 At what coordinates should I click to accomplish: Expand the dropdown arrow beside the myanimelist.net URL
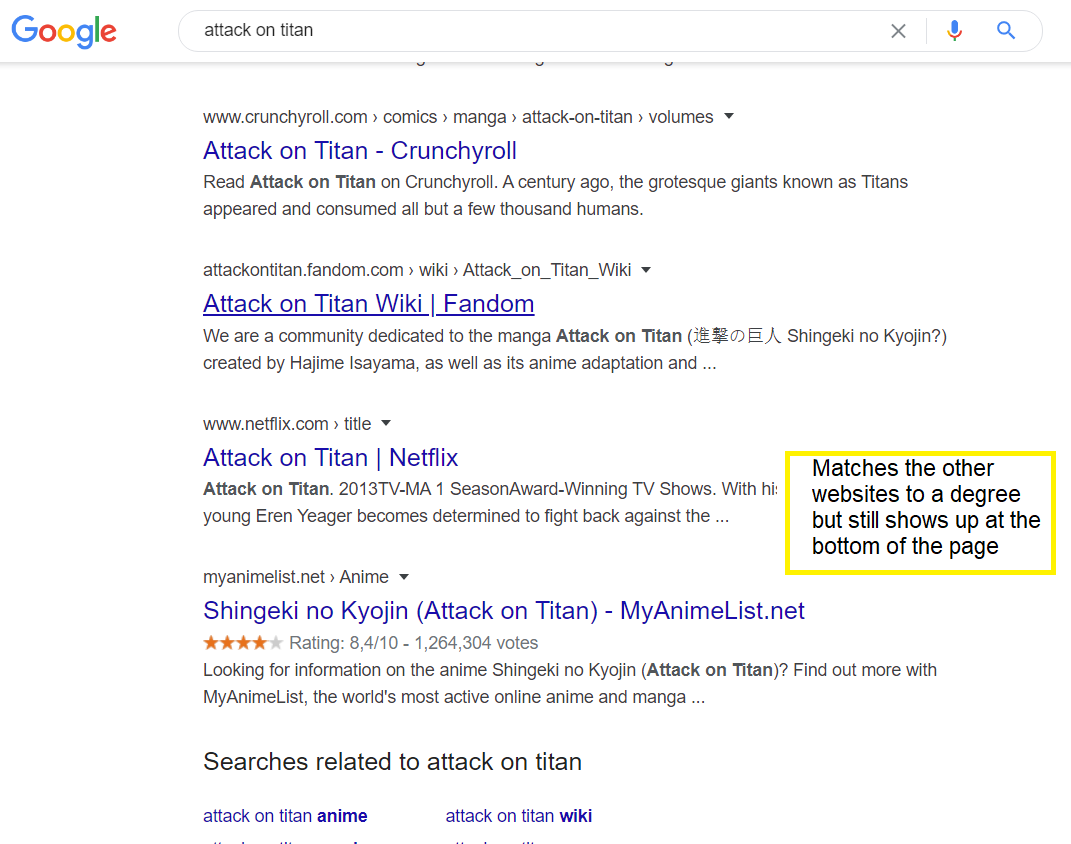404,577
